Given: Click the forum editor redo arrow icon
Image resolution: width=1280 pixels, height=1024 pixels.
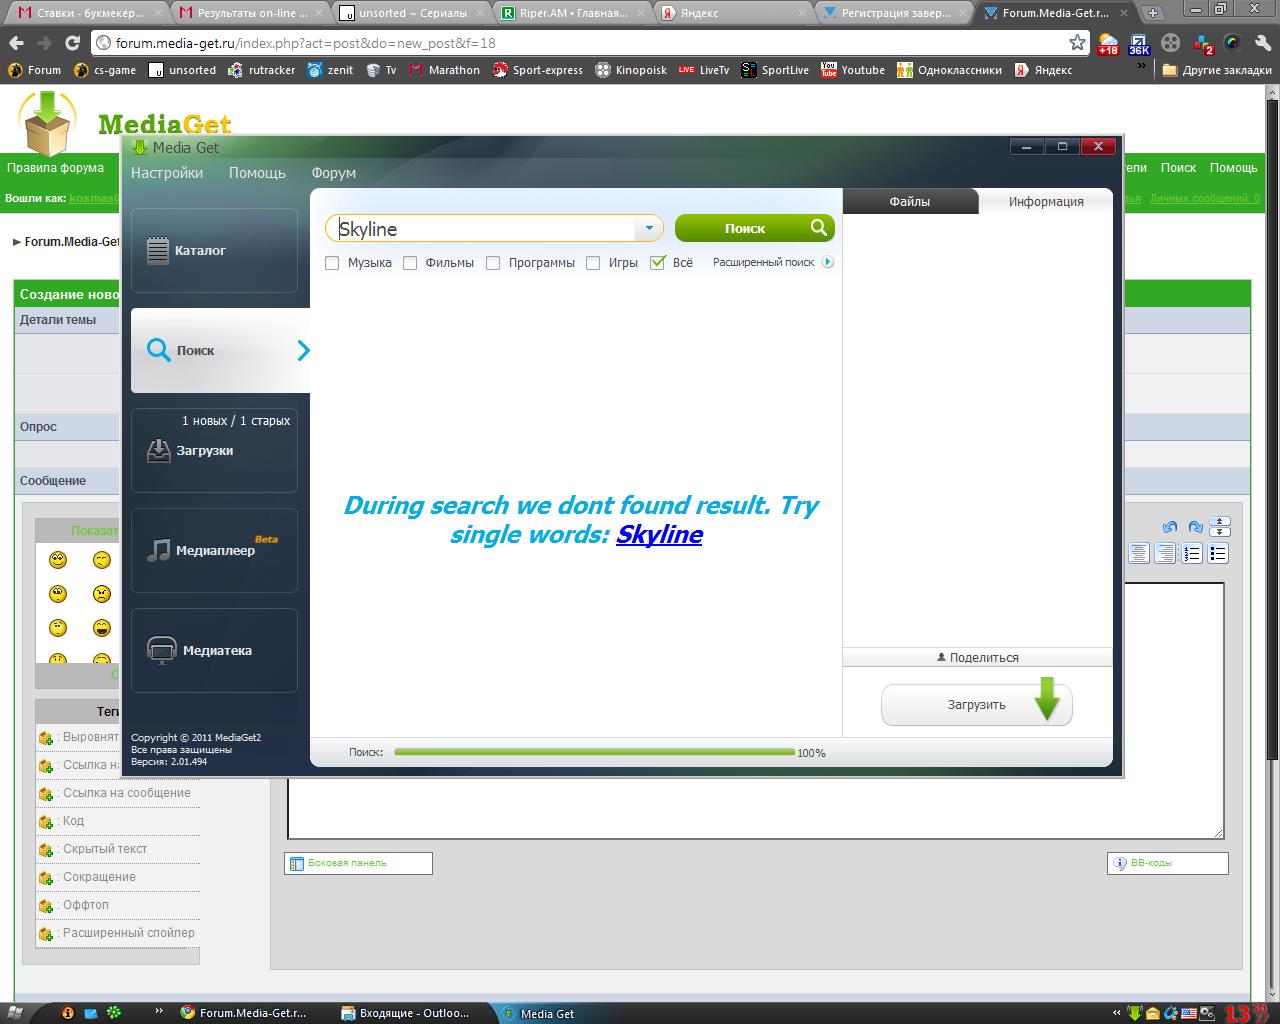Looking at the screenshot, I should click(1195, 527).
